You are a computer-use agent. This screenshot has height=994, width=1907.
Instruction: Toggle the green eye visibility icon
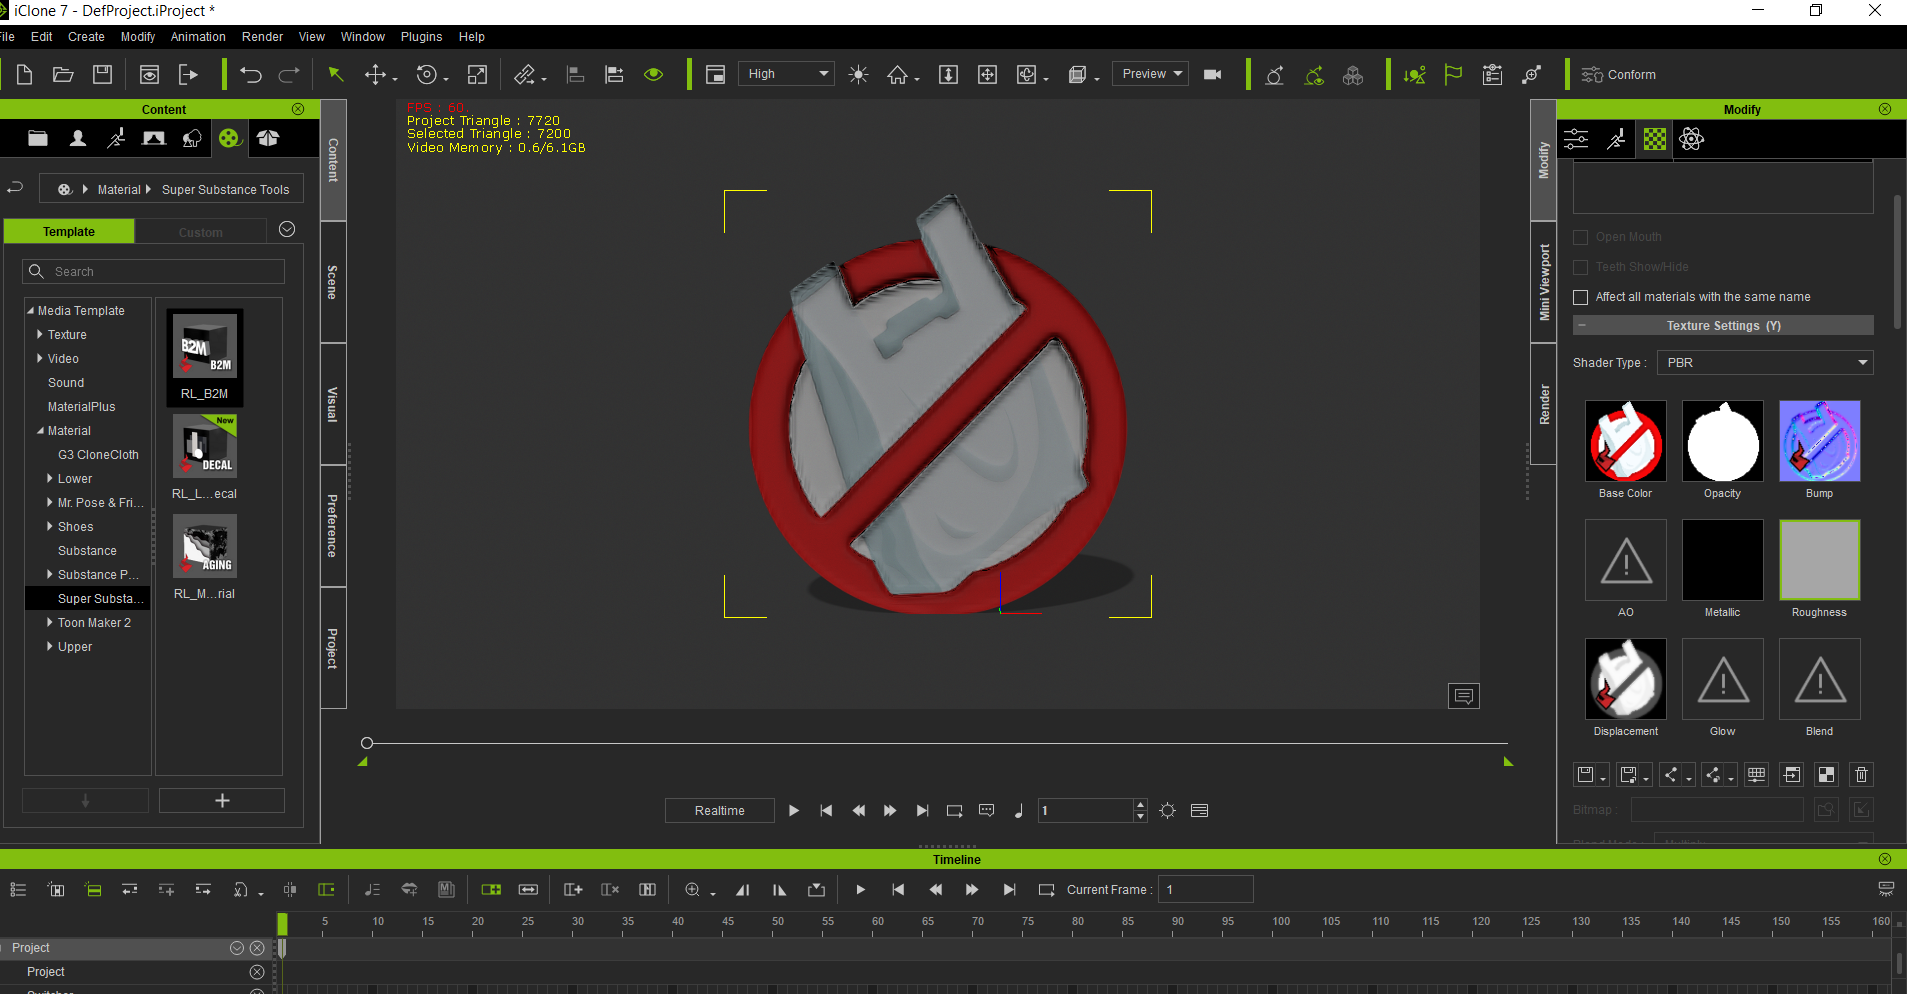[654, 75]
